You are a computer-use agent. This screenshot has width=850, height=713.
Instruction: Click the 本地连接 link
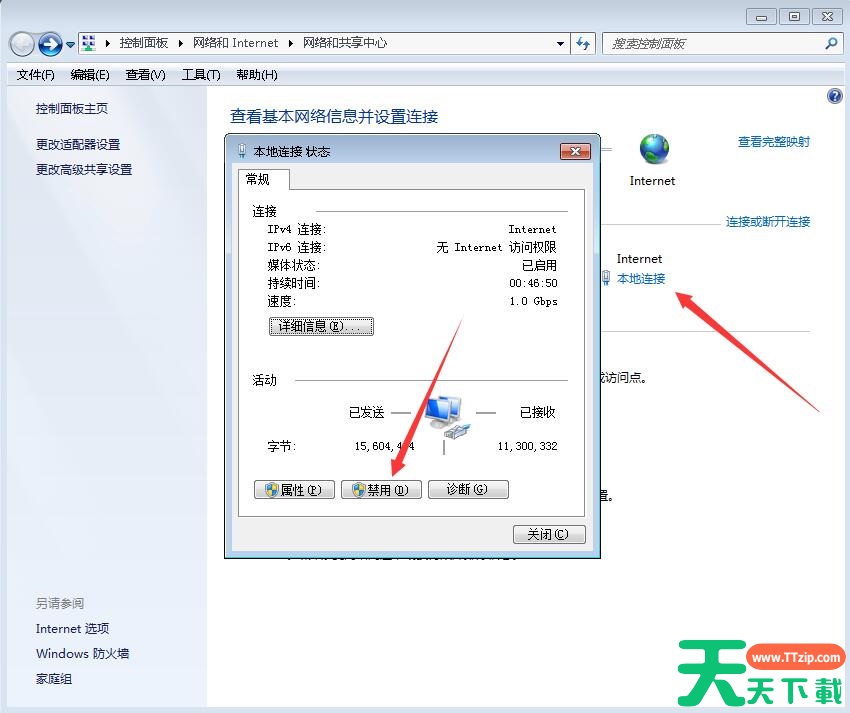(x=640, y=278)
